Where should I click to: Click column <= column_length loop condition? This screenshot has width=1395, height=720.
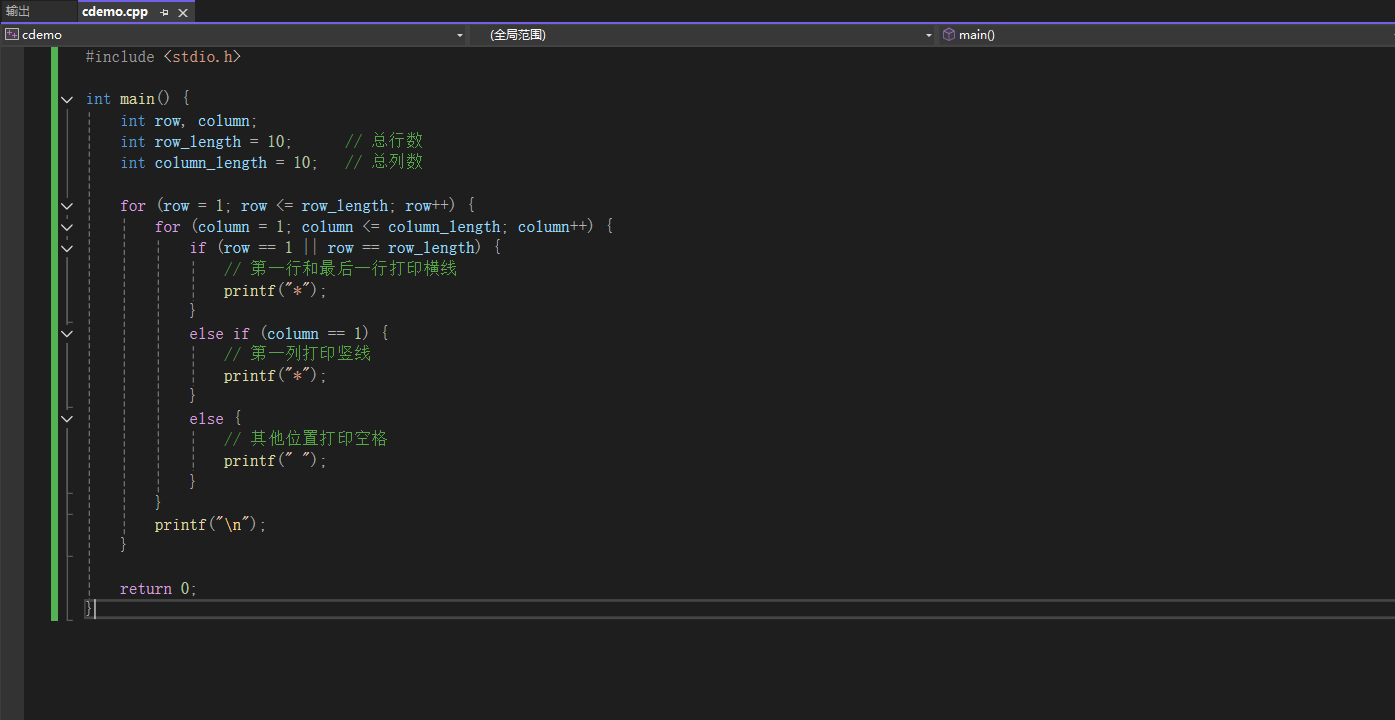tap(401, 227)
